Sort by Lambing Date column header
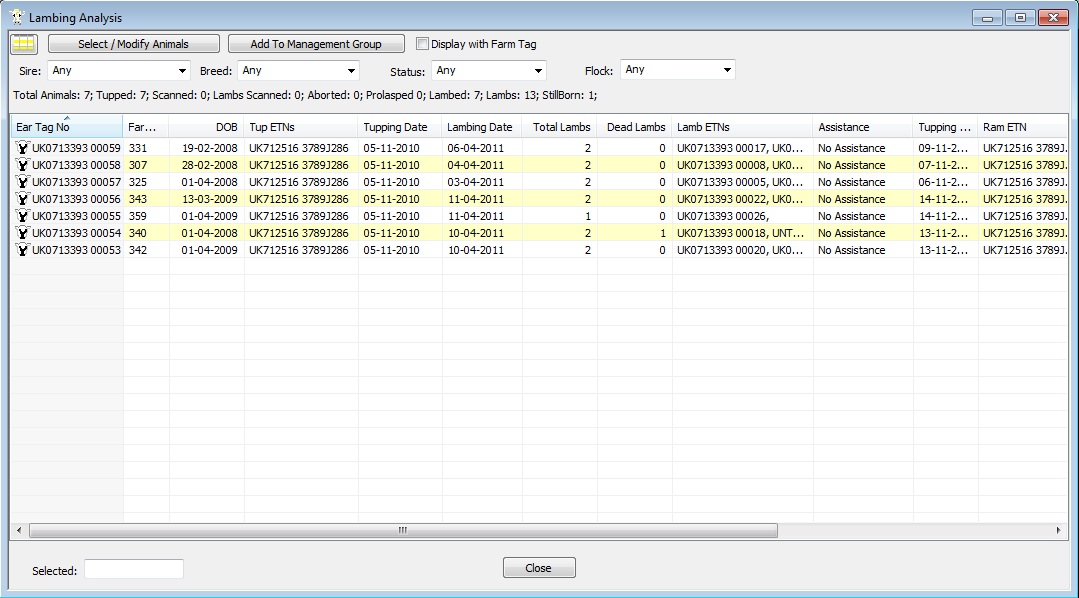The width and height of the screenshot is (1079, 598). [x=482, y=127]
